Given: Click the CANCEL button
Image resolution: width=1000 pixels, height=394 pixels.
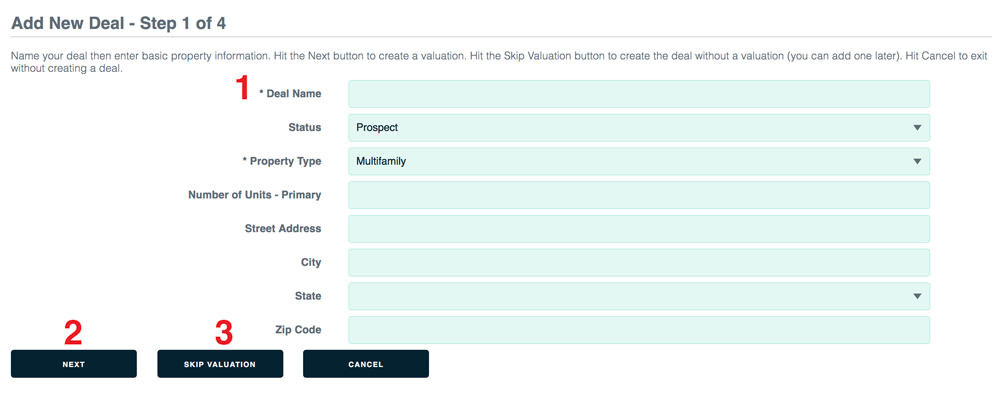Looking at the screenshot, I should coord(366,364).
